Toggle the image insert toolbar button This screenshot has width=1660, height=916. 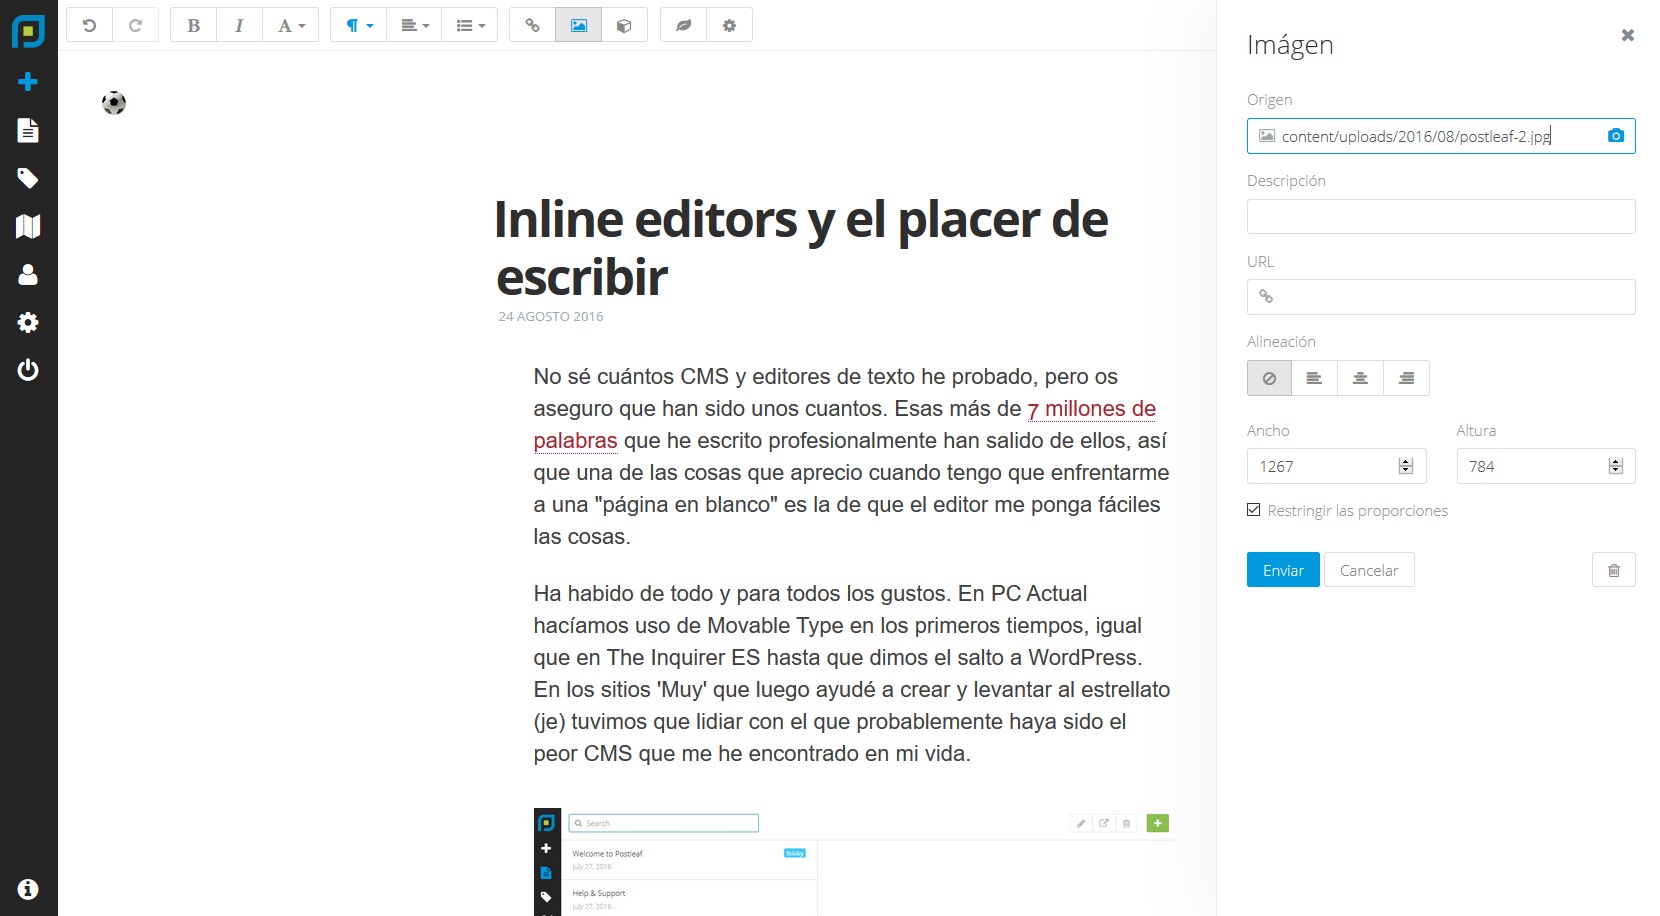coord(578,25)
